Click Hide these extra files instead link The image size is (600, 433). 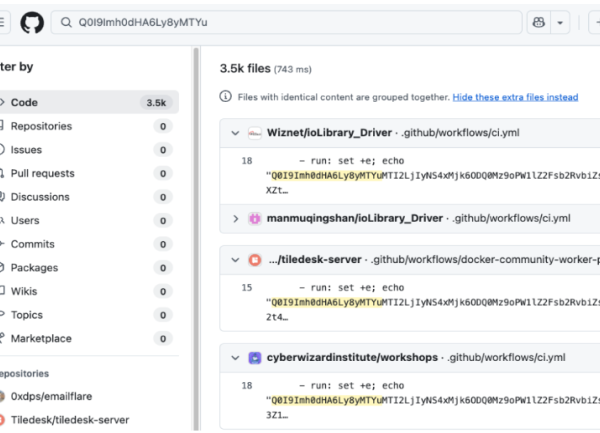515,97
